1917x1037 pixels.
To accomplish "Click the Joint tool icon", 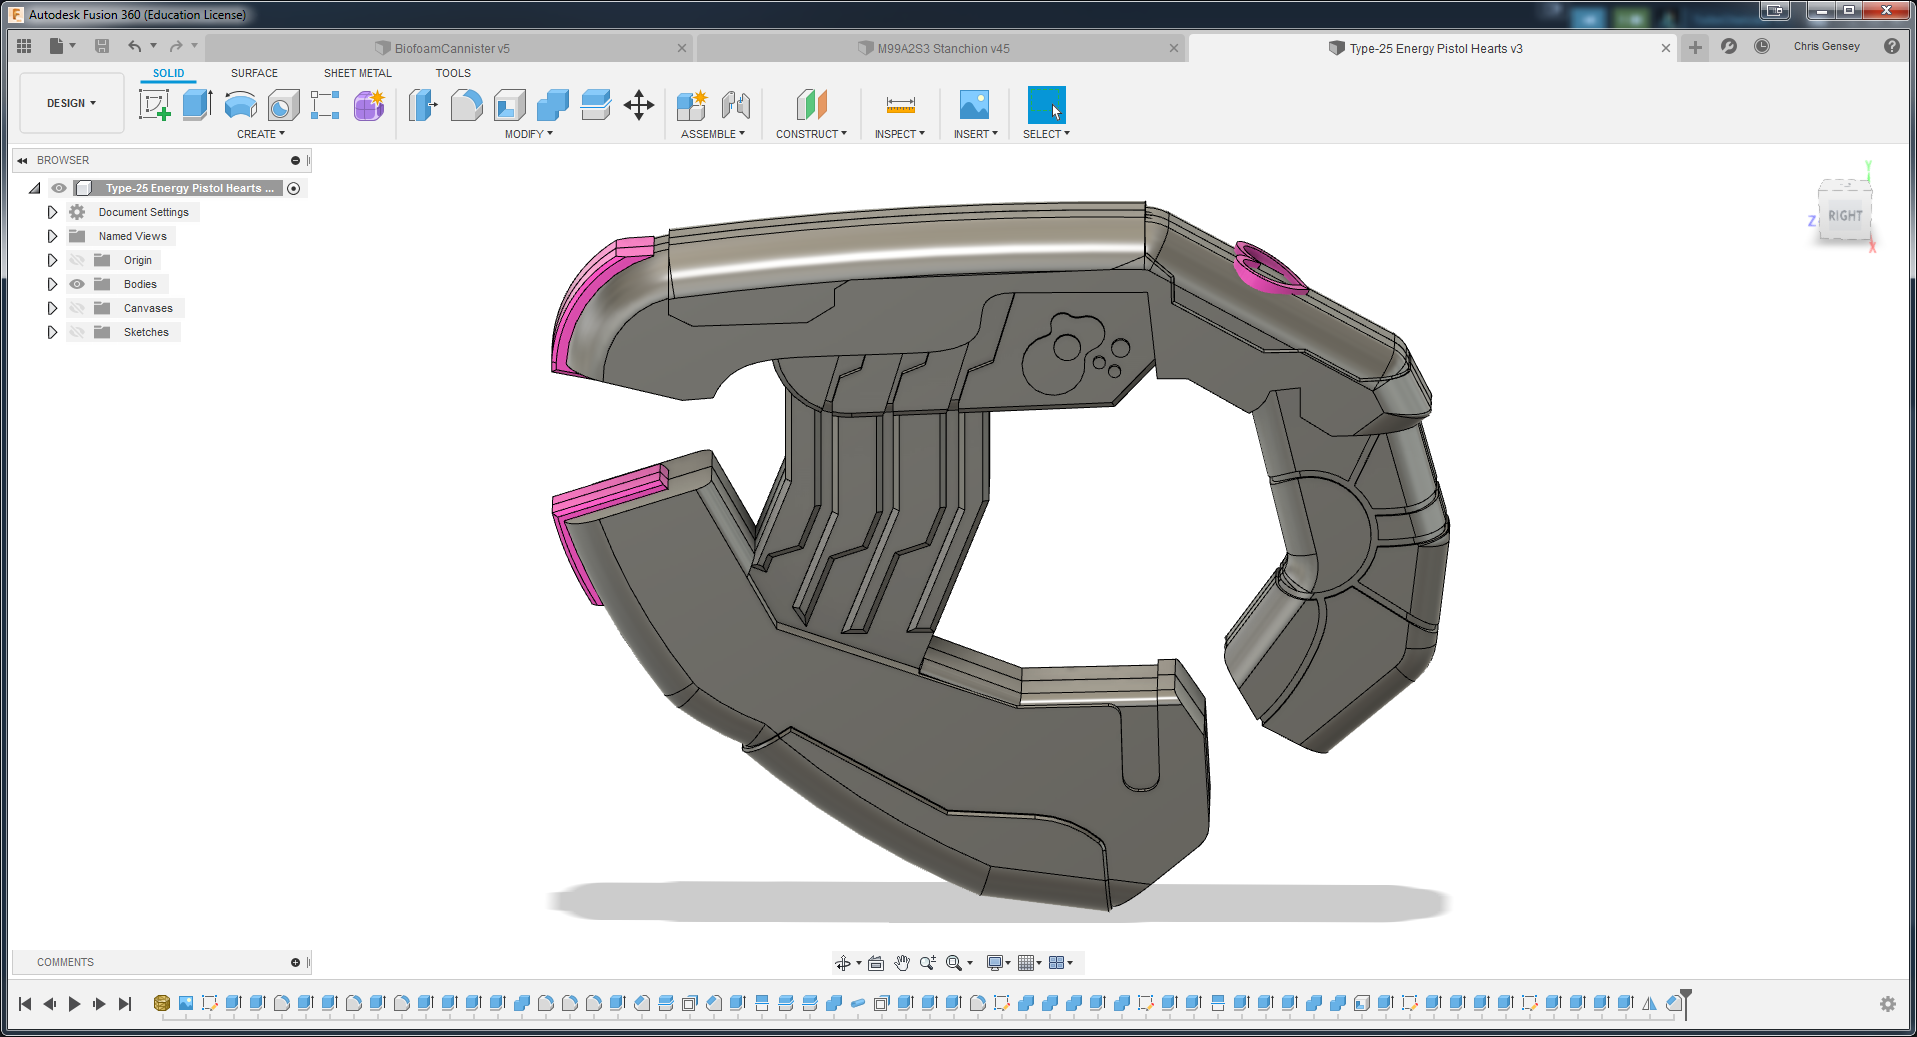I will (735, 105).
